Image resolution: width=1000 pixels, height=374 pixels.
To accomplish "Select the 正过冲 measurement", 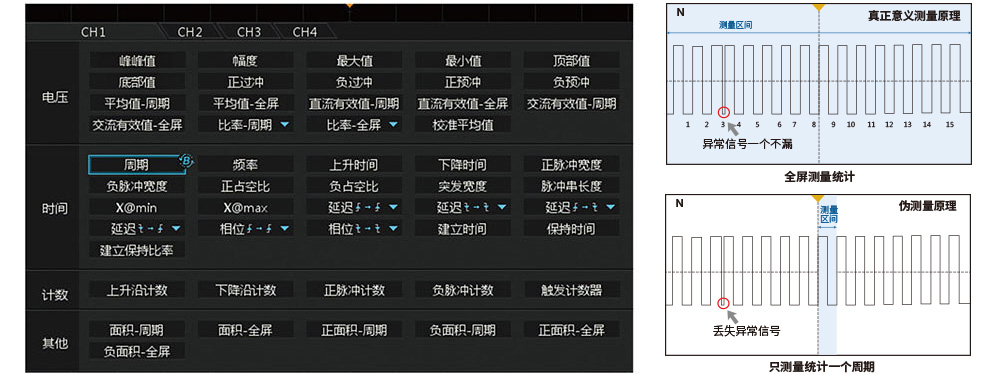I will point(246,82).
